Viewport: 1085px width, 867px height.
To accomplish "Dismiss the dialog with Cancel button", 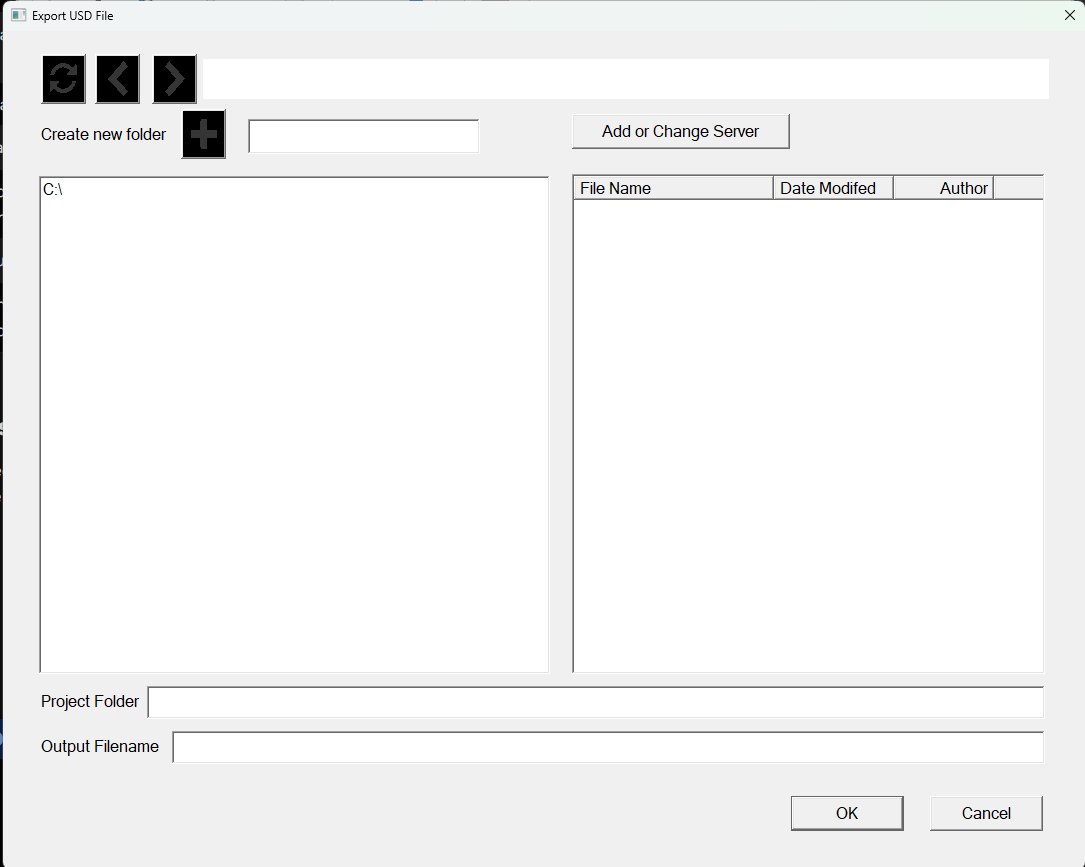I will (x=986, y=813).
